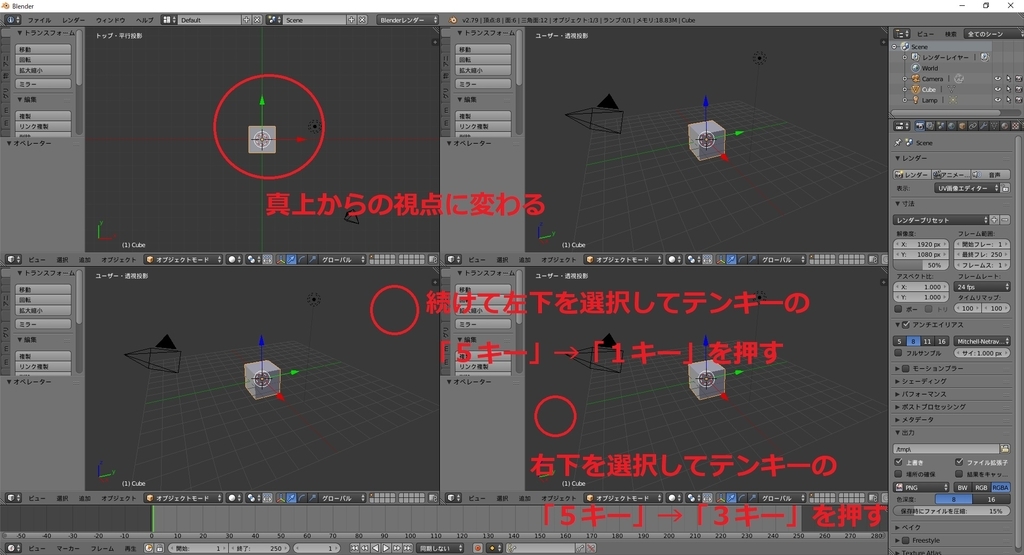Click the アニメーション render button
Viewport: 1024px width, 555px height.
950,174
